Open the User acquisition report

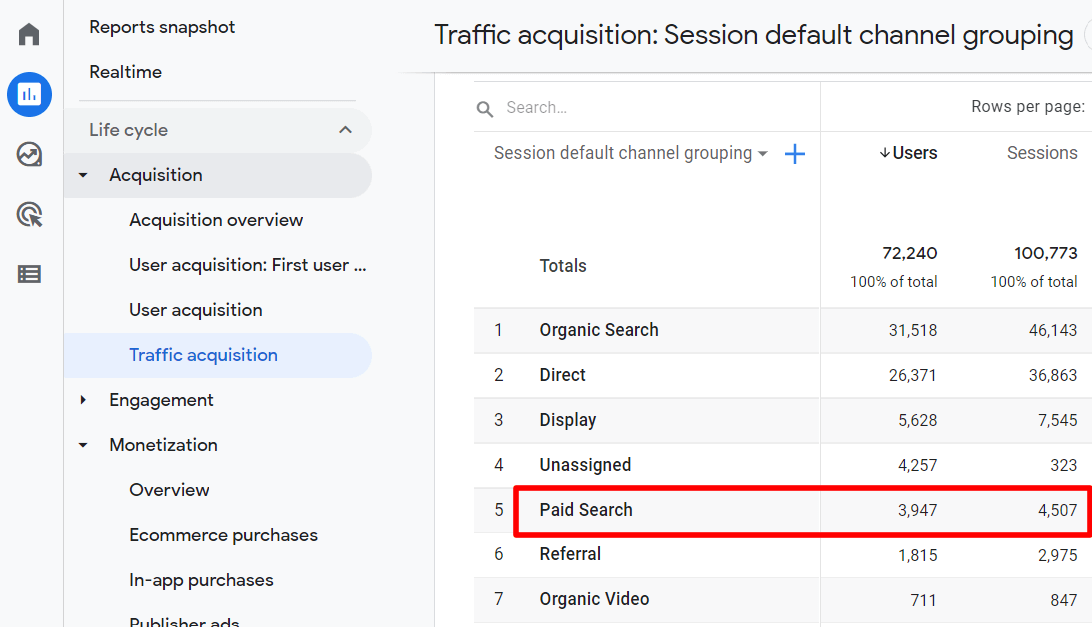point(196,309)
